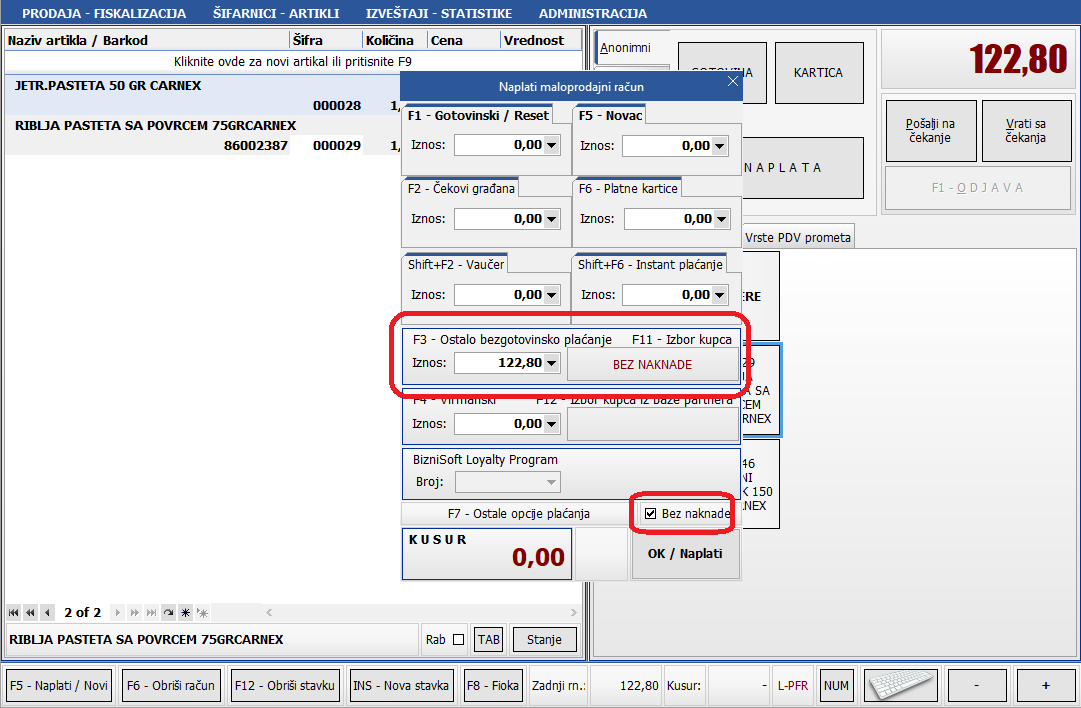Image resolution: width=1081 pixels, height=708 pixels.
Task: Close the Naplati maloprodajni račun dialog
Action: [732, 85]
